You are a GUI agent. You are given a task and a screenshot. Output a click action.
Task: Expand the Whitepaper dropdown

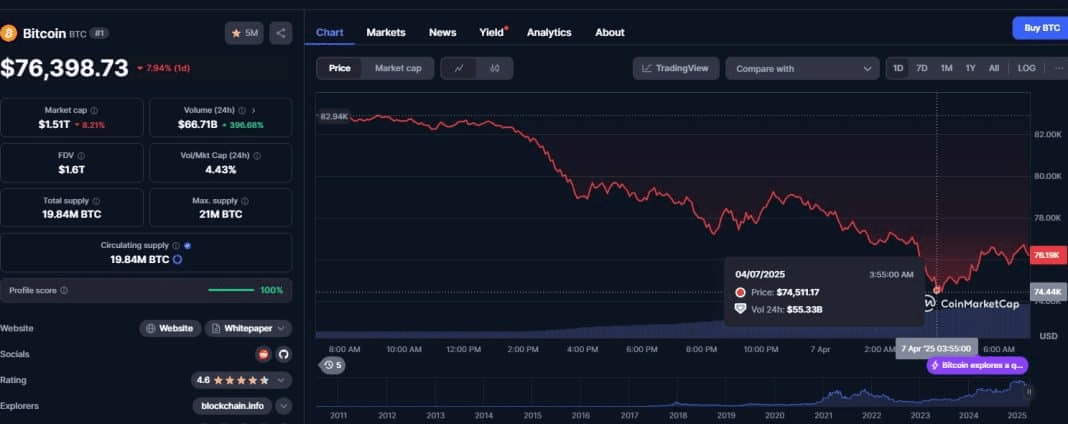pos(249,328)
